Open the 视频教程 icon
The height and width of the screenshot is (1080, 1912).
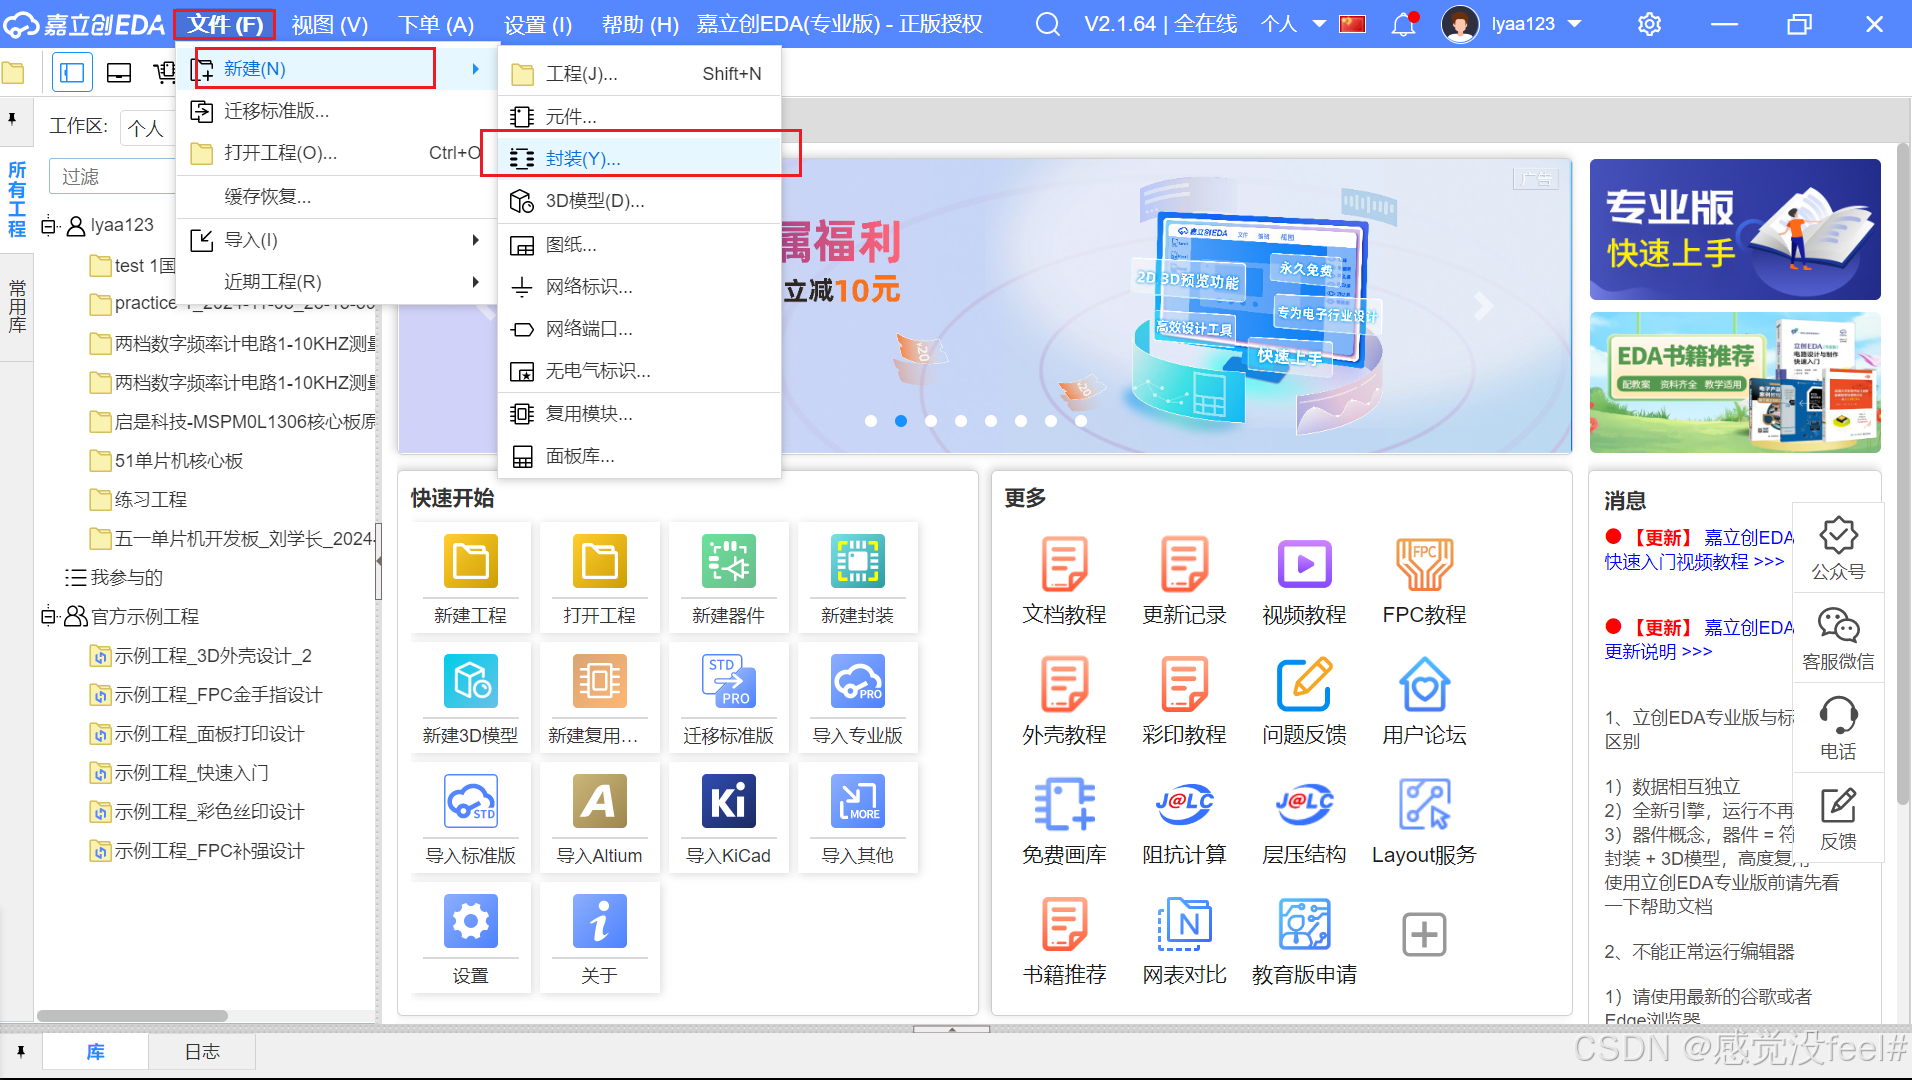[x=1304, y=564]
